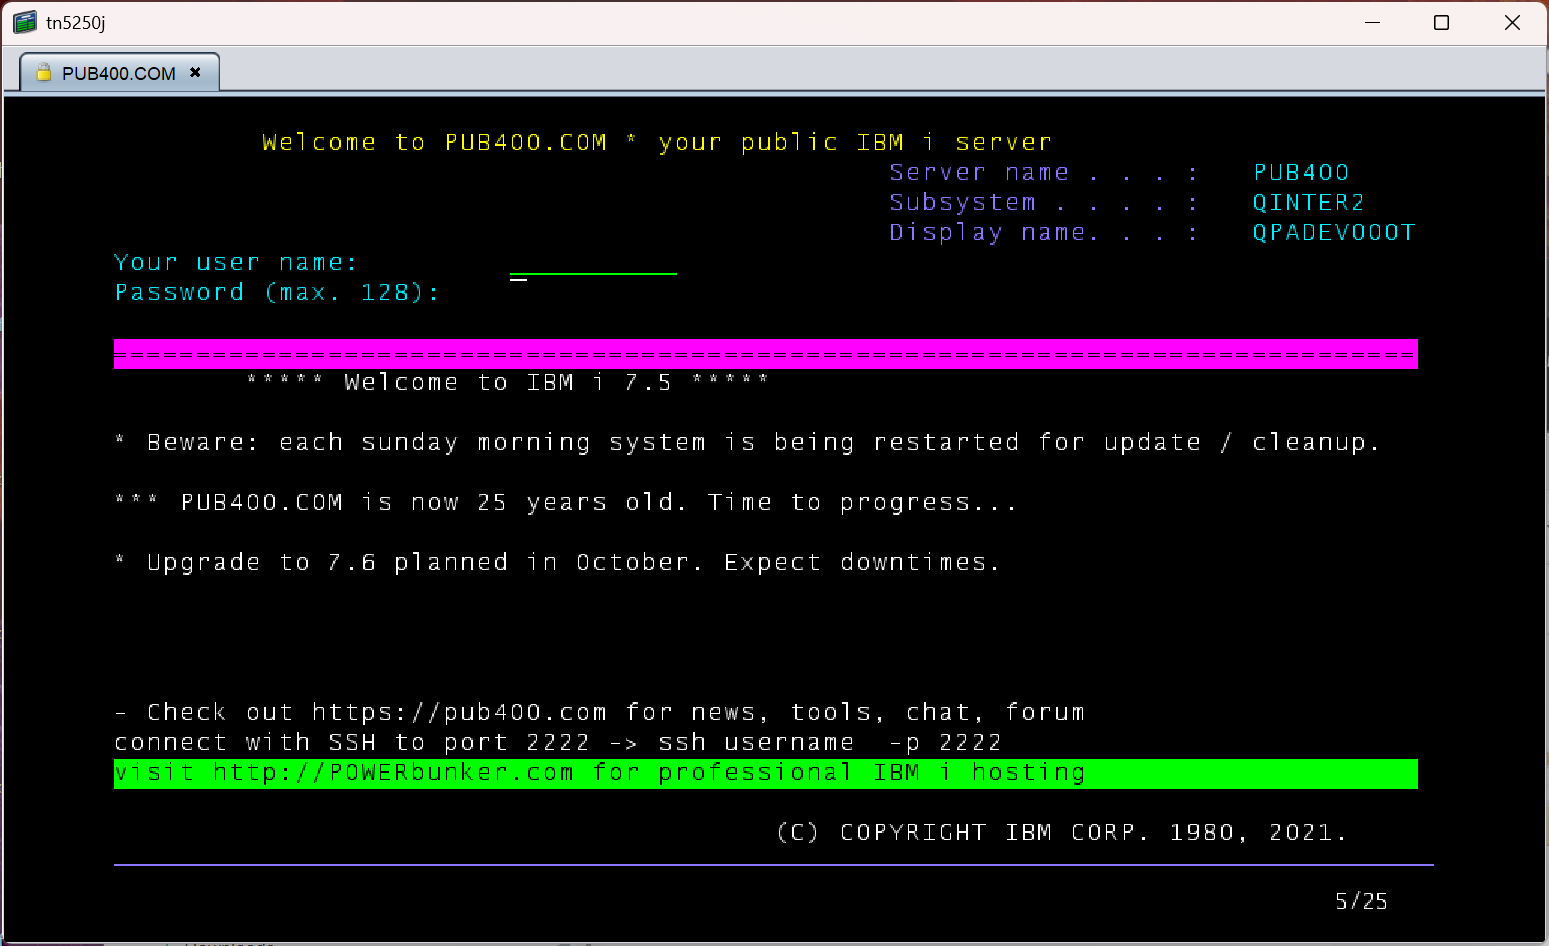Viewport: 1549px width, 946px height.
Task: Click the sunday morning restart notice
Action: [748, 442]
